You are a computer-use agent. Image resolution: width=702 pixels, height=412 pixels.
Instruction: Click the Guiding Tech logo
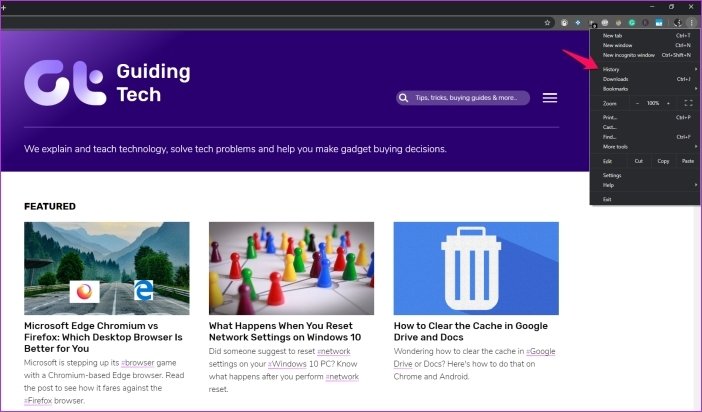(x=107, y=83)
